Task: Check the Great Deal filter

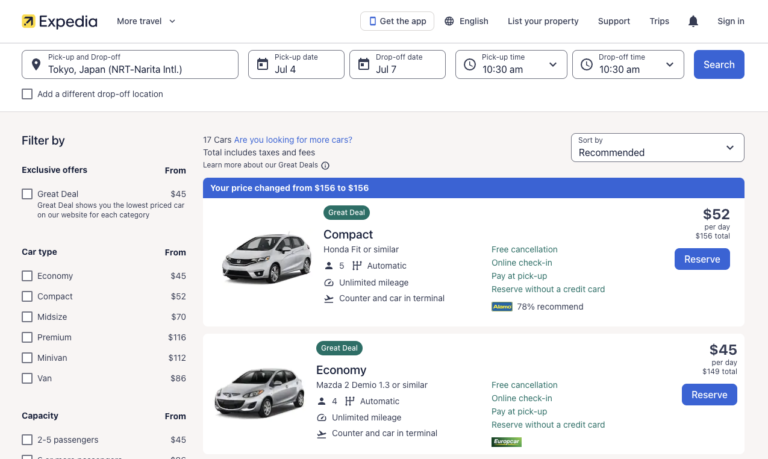Action: pyautogui.click(x=27, y=194)
